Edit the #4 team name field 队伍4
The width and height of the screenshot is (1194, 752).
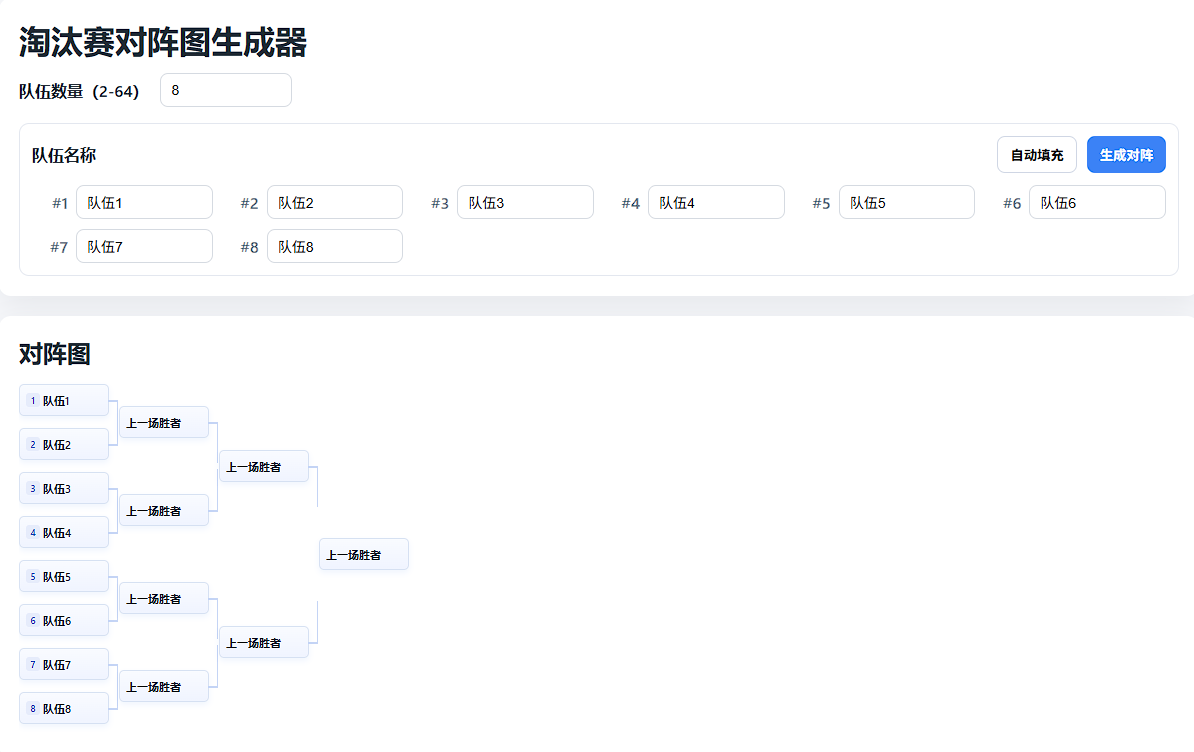click(x=716, y=202)
